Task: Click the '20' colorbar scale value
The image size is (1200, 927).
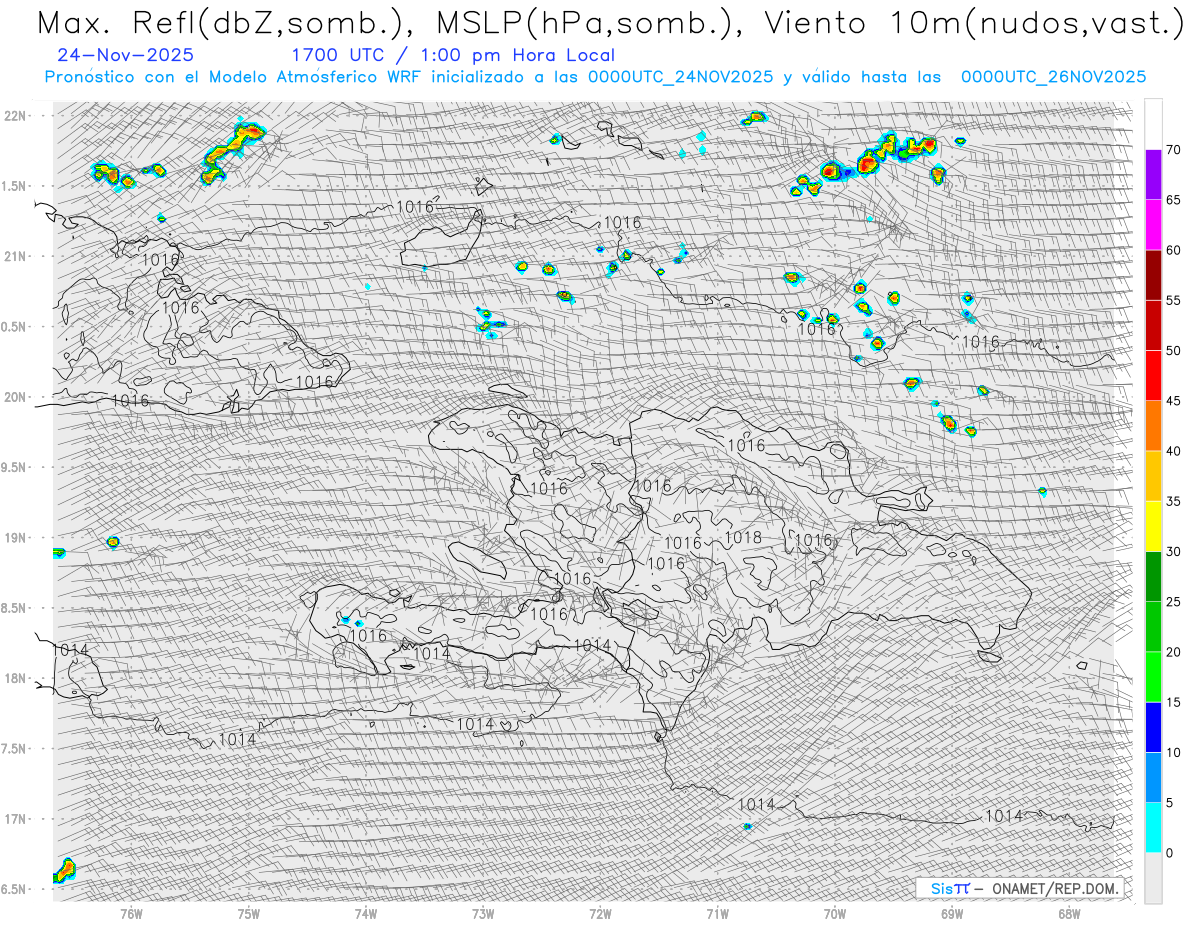Action: (x=1173, y=652)
